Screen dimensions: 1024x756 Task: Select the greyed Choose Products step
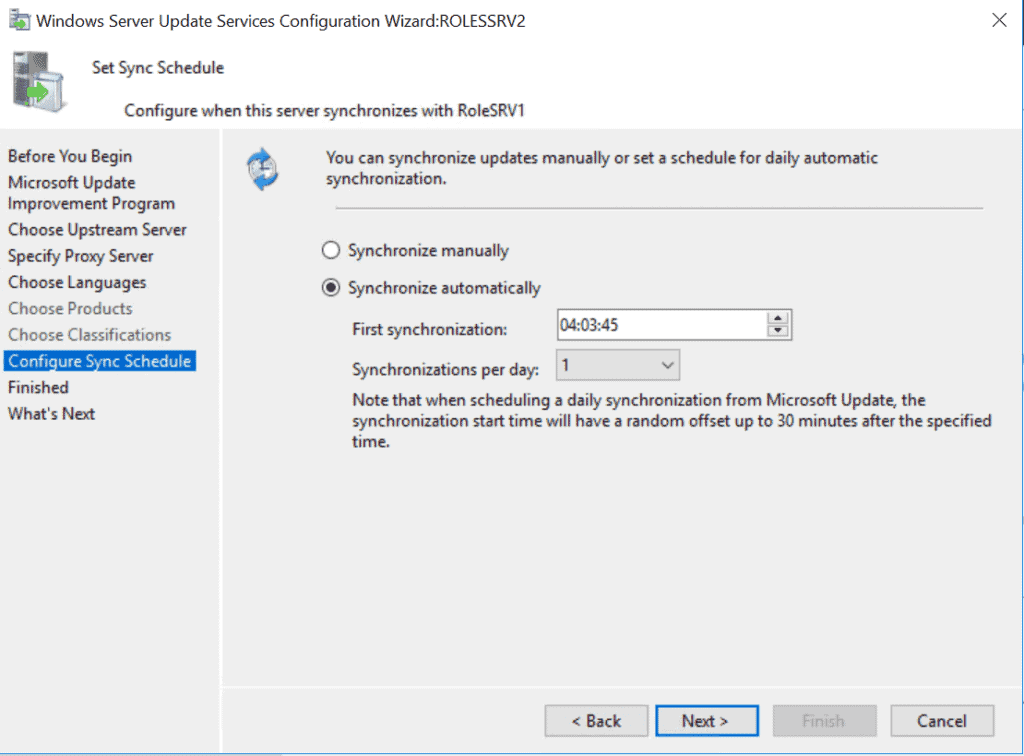click(71, 308)
